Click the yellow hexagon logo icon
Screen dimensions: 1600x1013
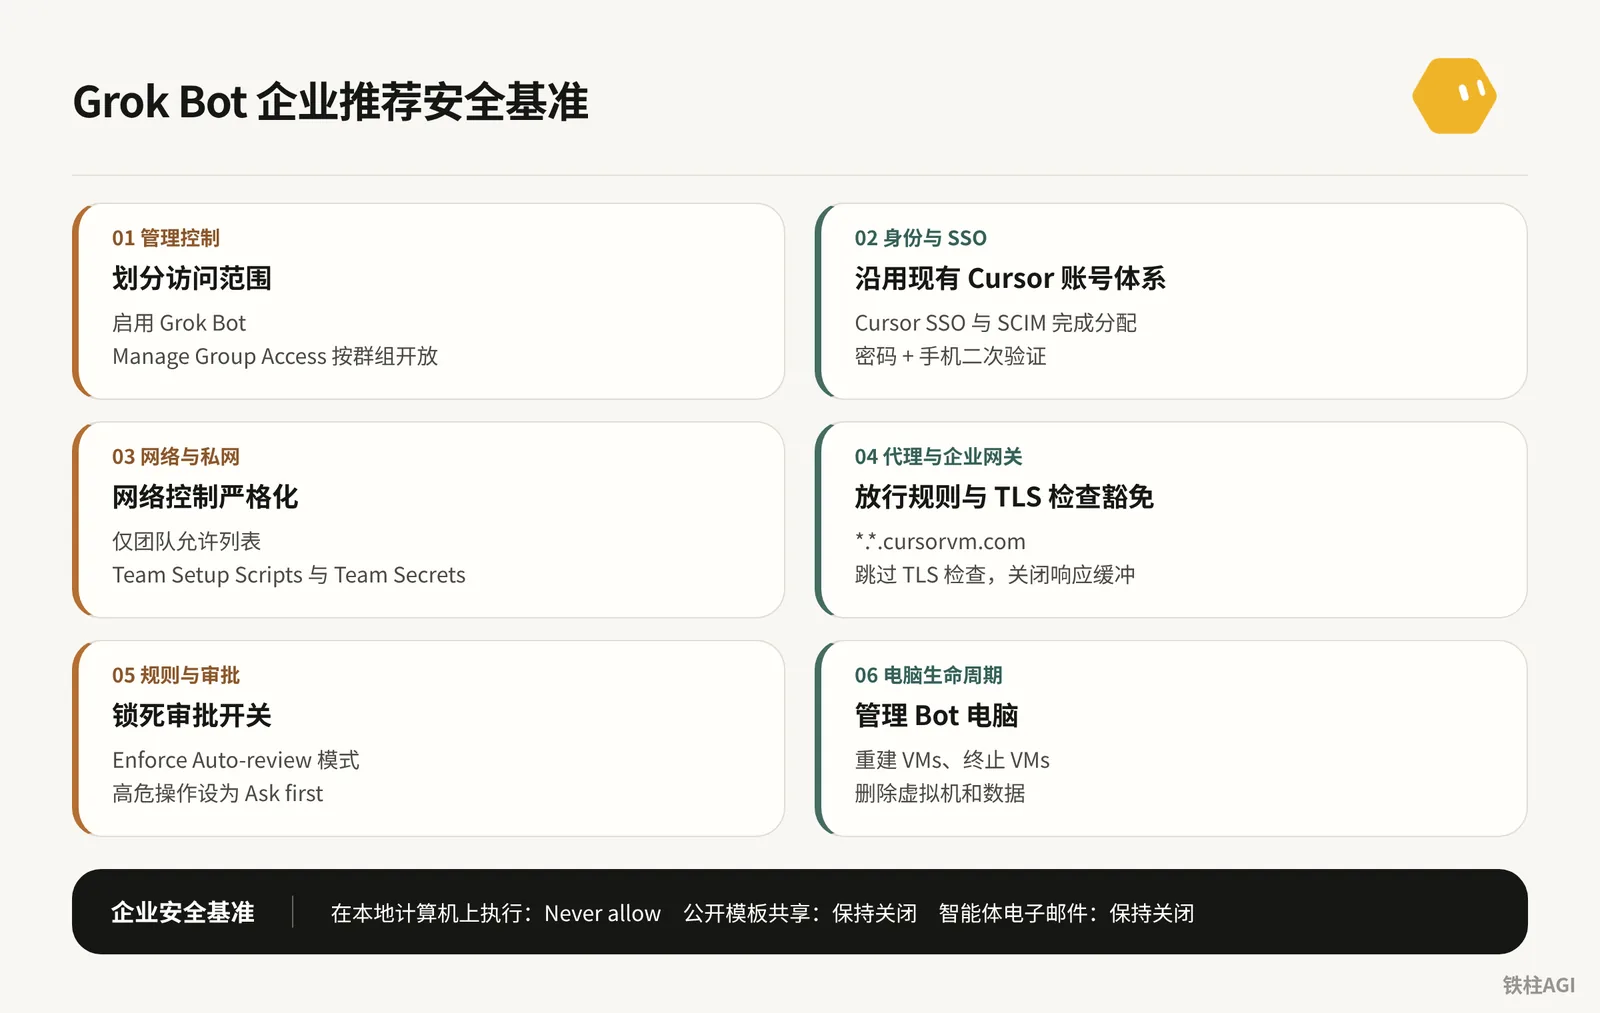coord(1454,96)
